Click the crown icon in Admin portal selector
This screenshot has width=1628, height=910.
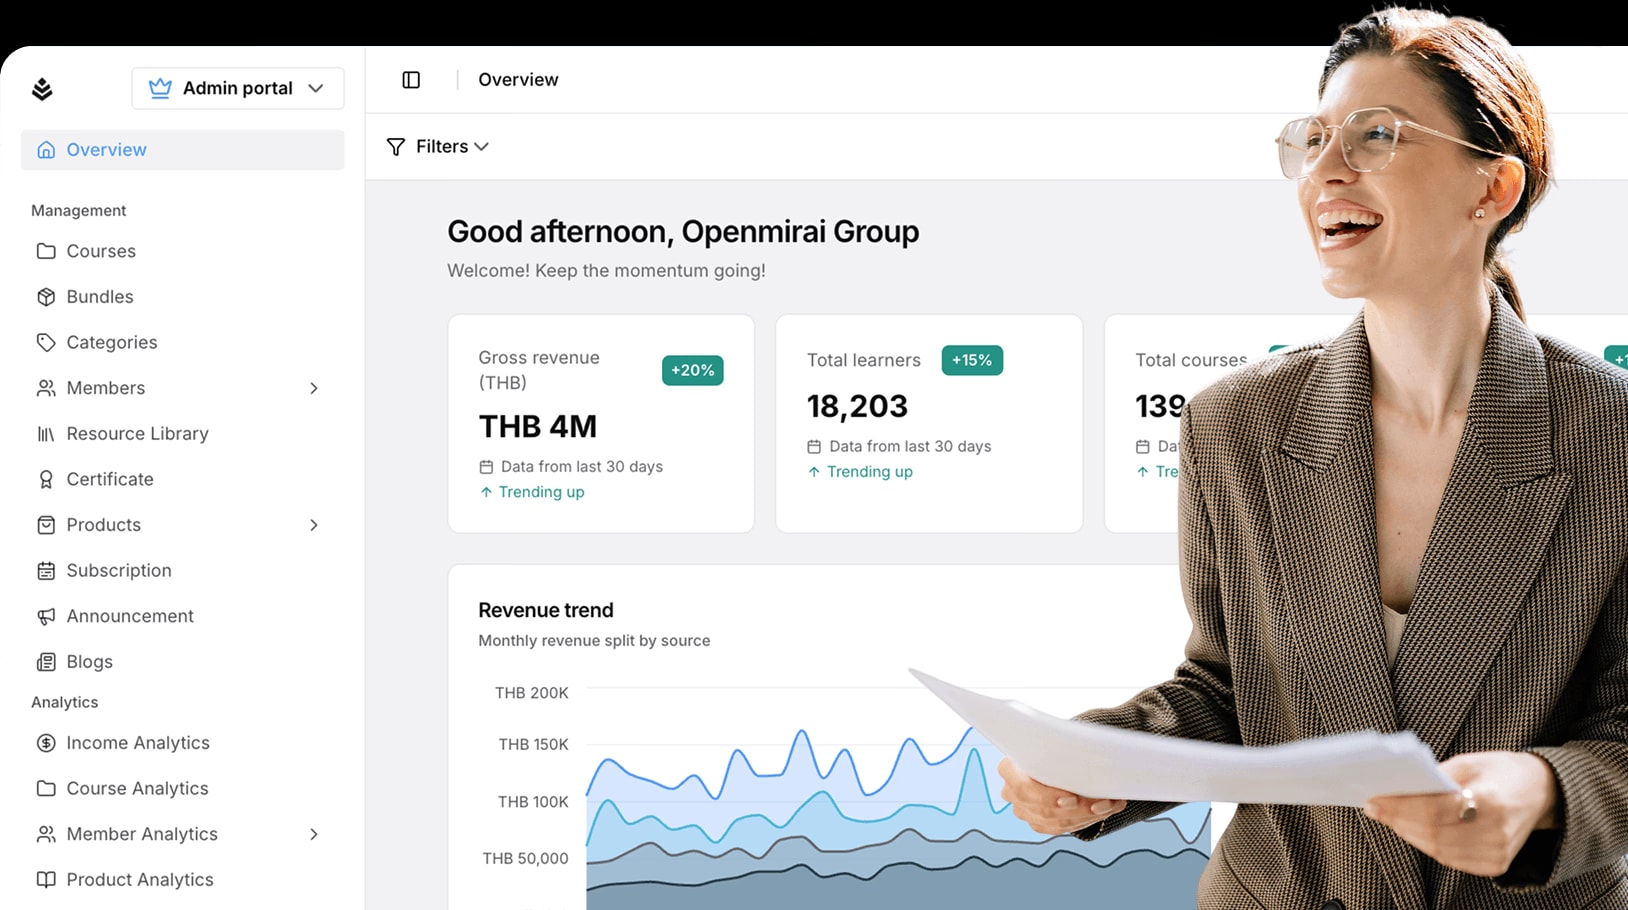coord(160,88)
